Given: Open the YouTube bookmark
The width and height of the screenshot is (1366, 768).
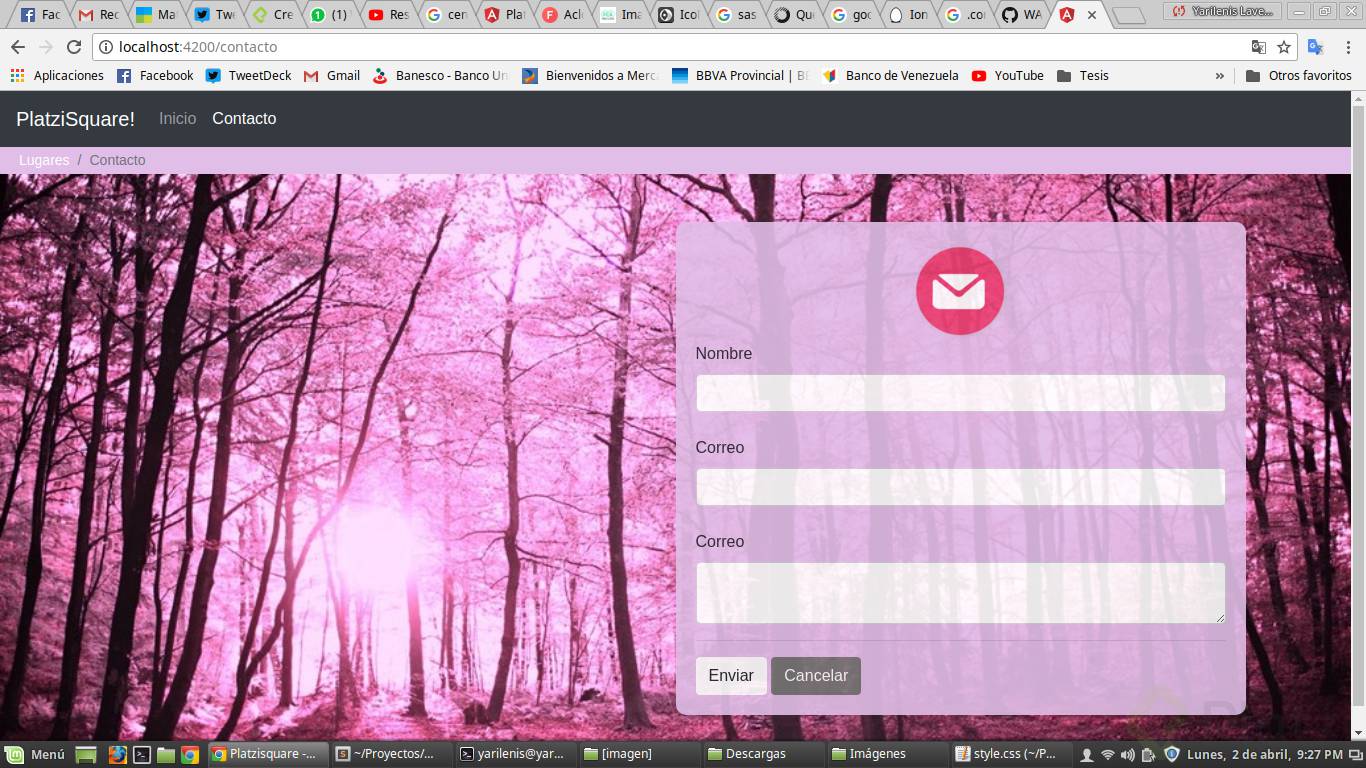Looking at the screenshot, I should coord(1008,75).
